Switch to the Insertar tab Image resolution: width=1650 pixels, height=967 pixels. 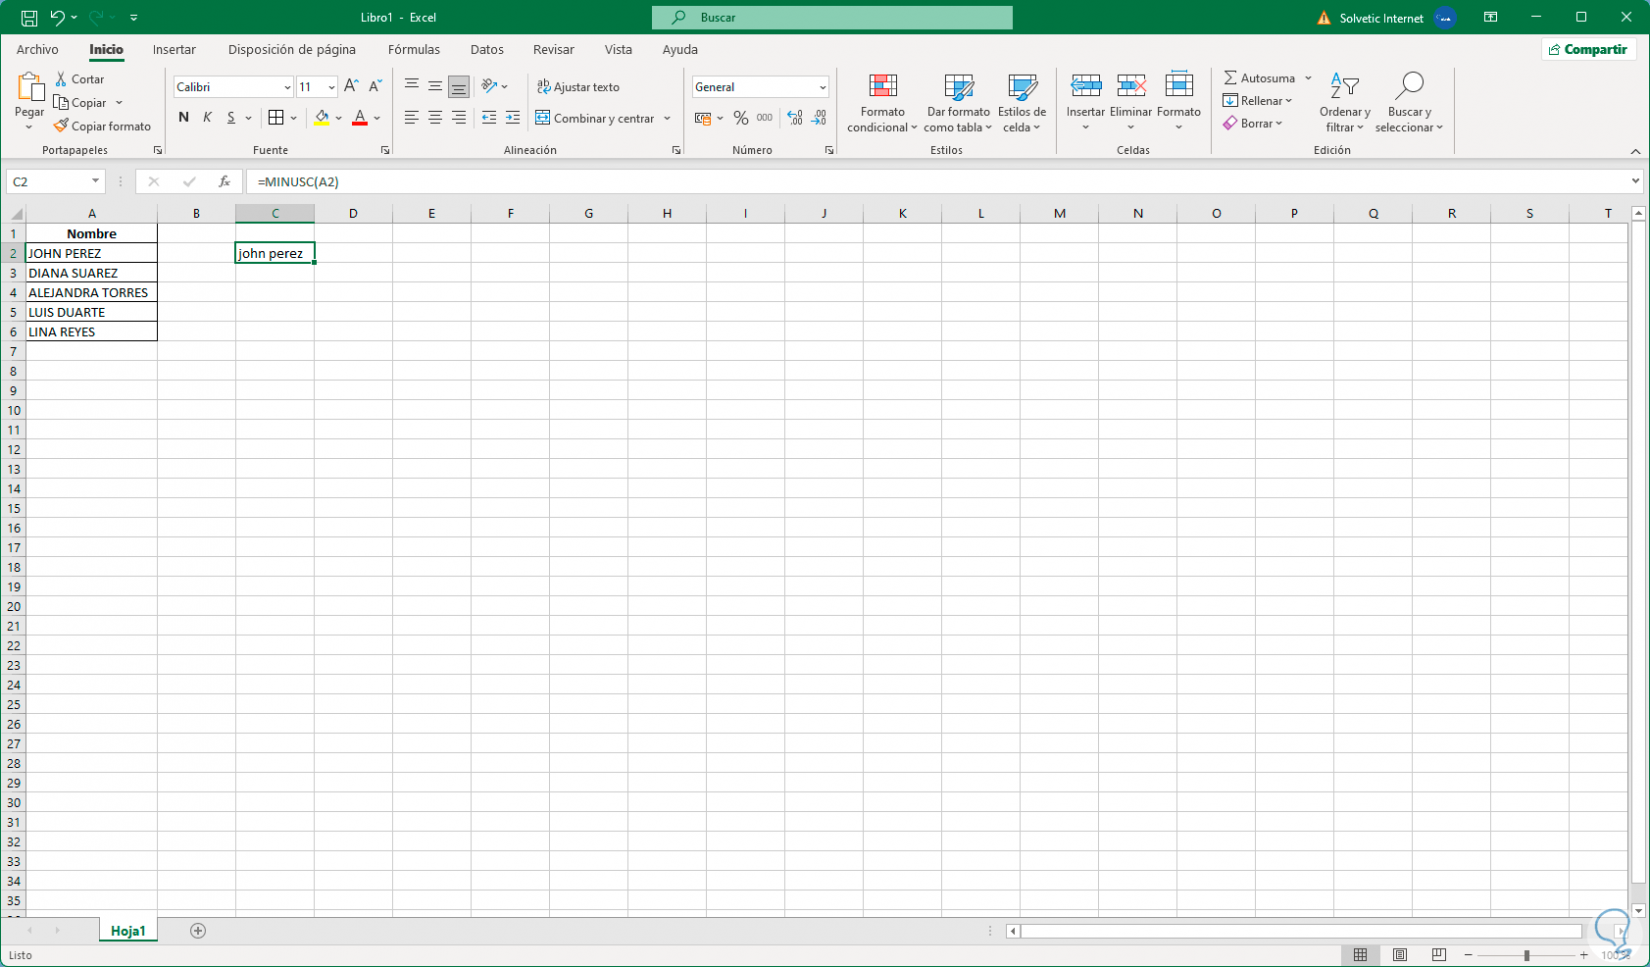click(174, 49)
